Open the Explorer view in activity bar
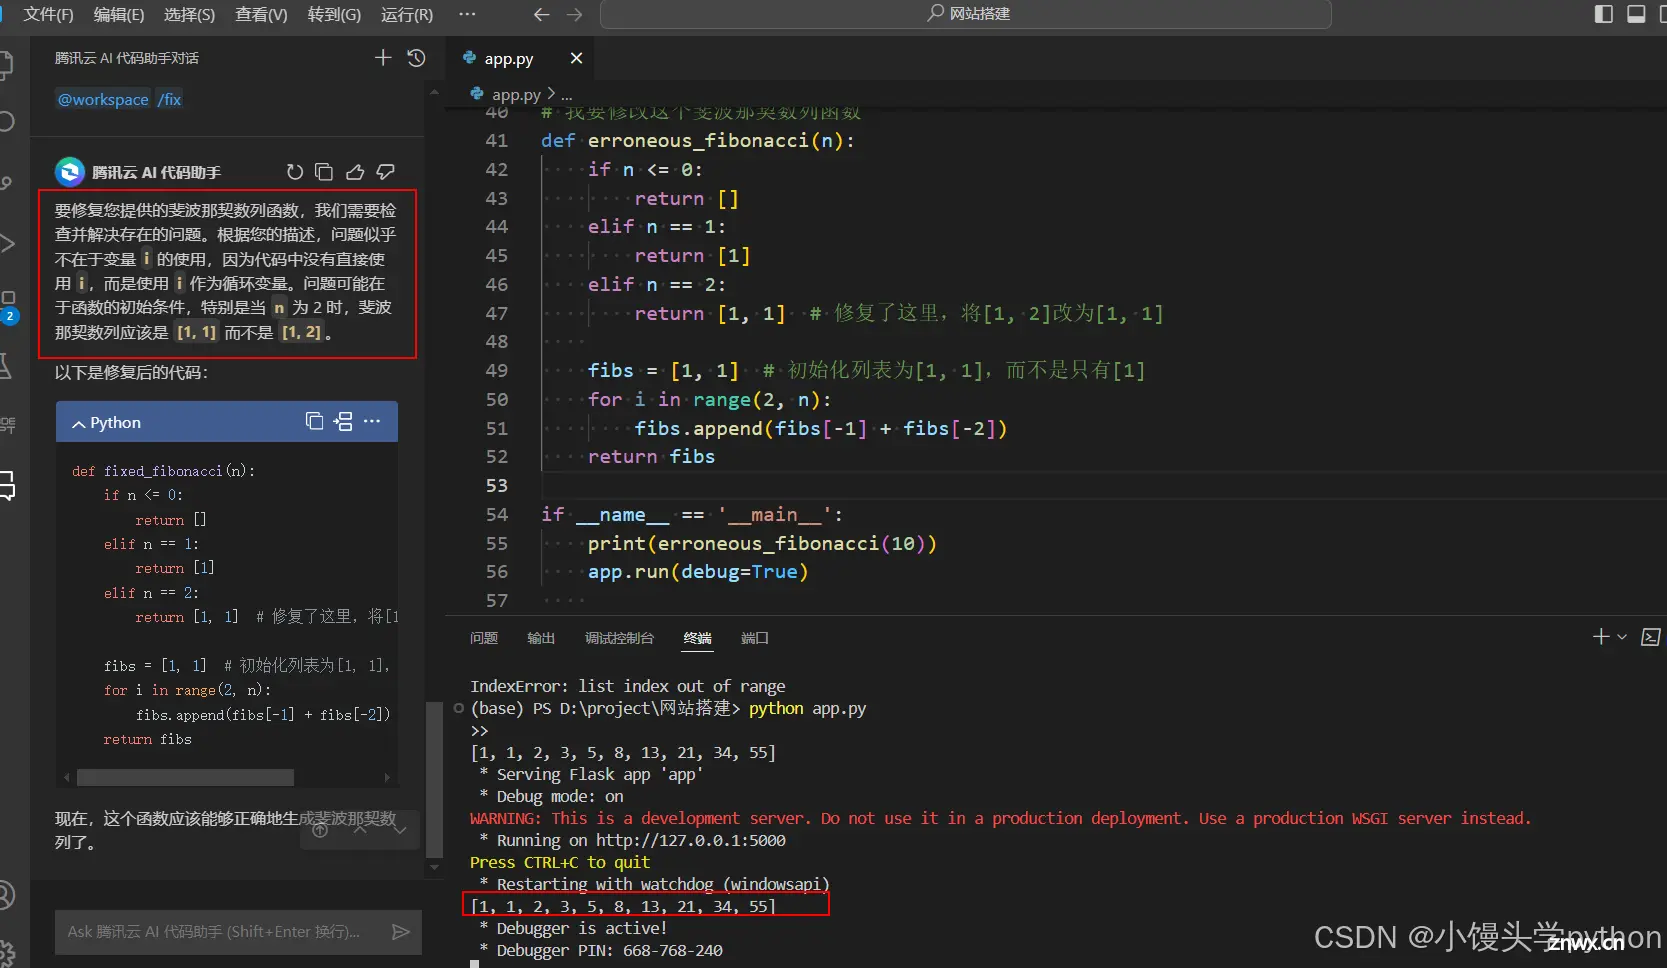The height and width of the screenshot is (968, 1667). (6, 66)
